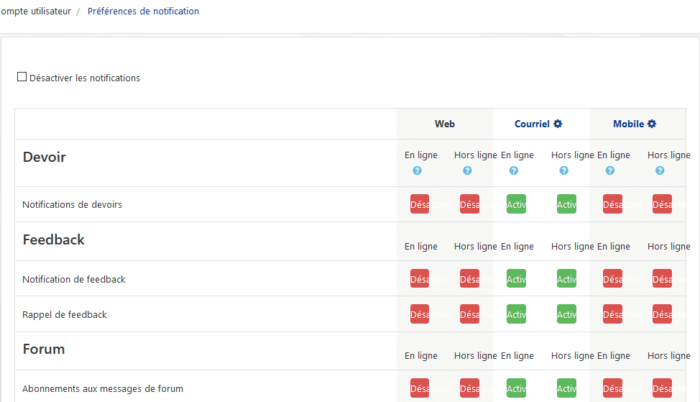Toggle forum subscriptions Web Hors ligne
The height and width of the screenshot is (402, 700).
pyautogui.click(x=470, y=388)
